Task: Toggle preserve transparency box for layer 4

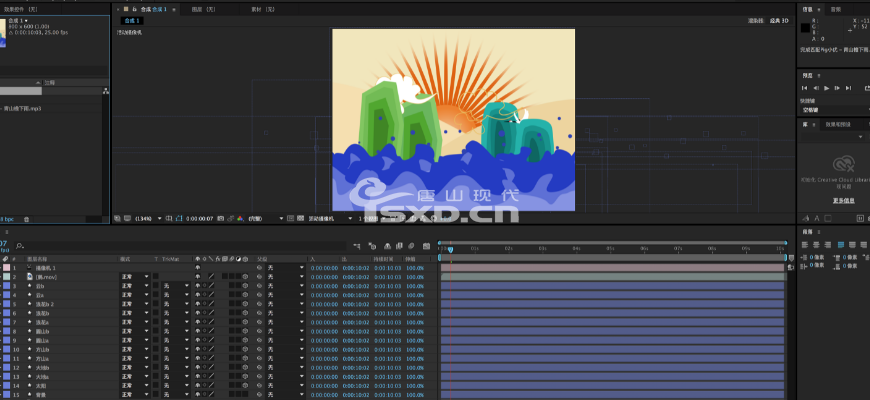Action: [x=156, y=295]
